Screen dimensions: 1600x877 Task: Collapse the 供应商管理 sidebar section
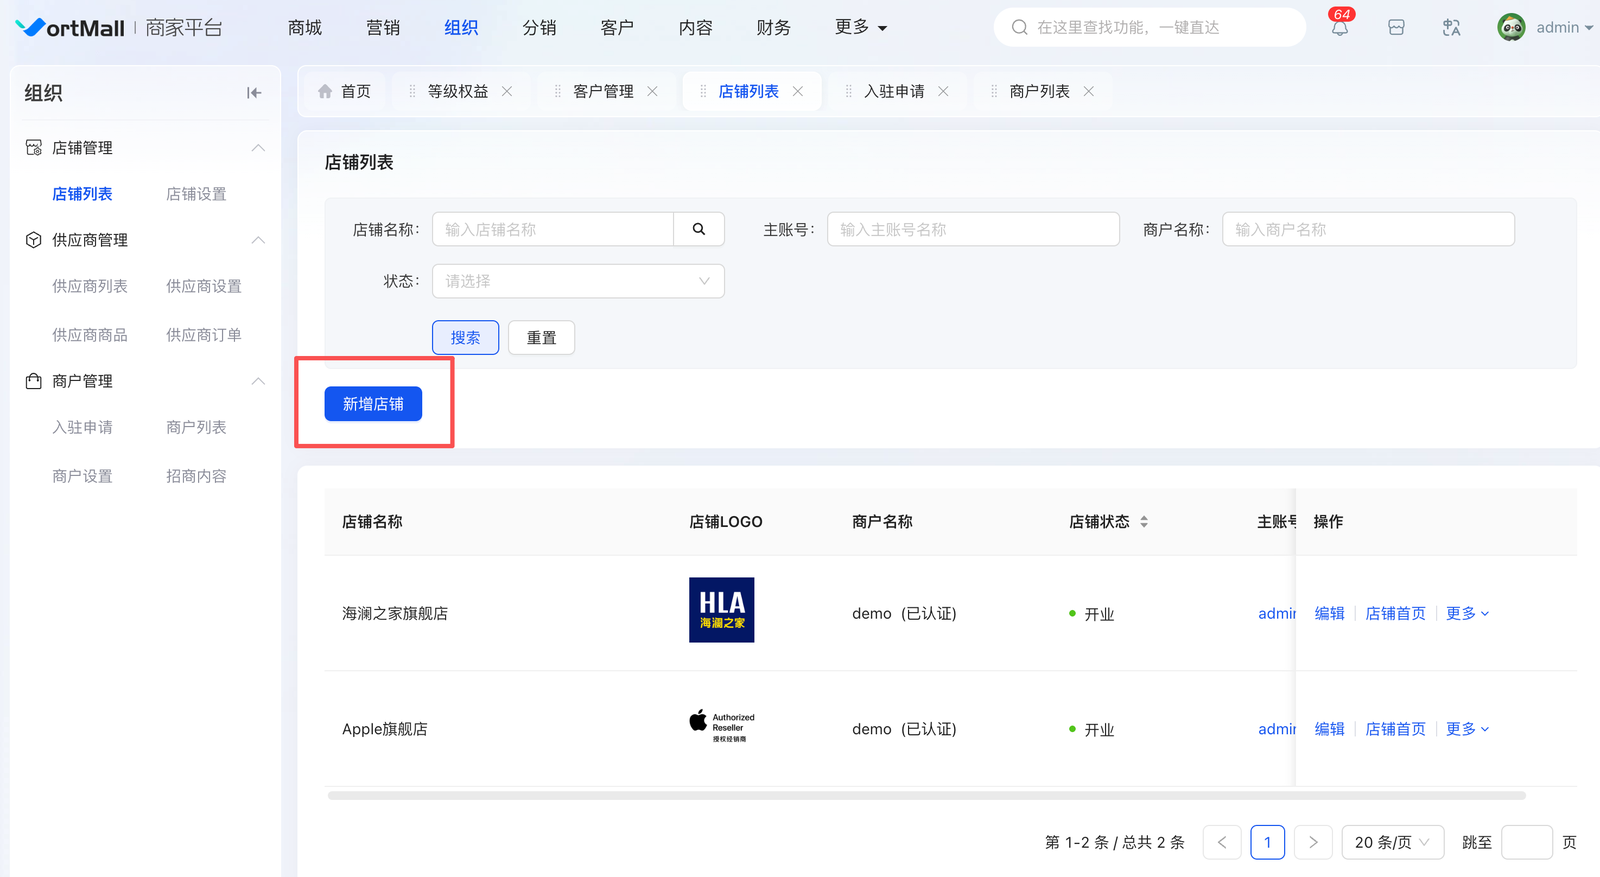(x=258, y=240)
